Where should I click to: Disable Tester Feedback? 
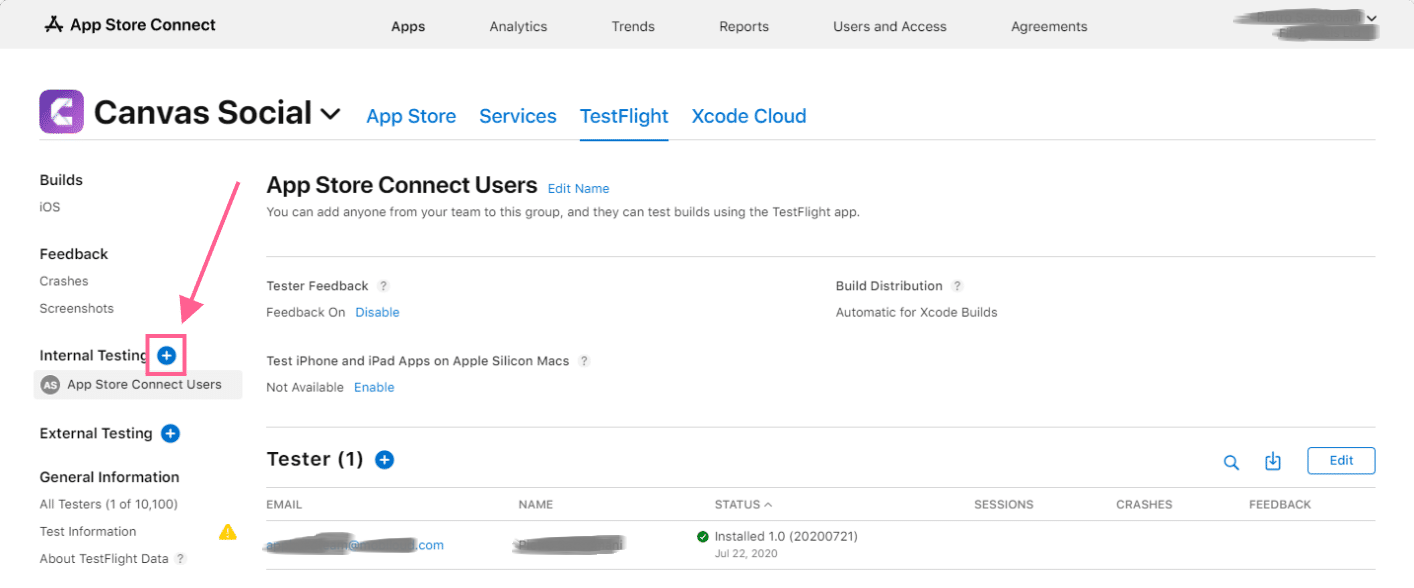377,312
